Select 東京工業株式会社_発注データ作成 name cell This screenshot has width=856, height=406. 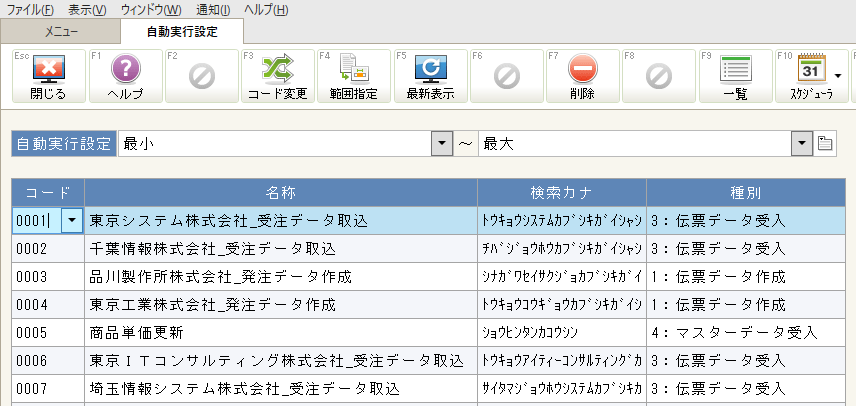pyautogui.click(x=281, y=304)
